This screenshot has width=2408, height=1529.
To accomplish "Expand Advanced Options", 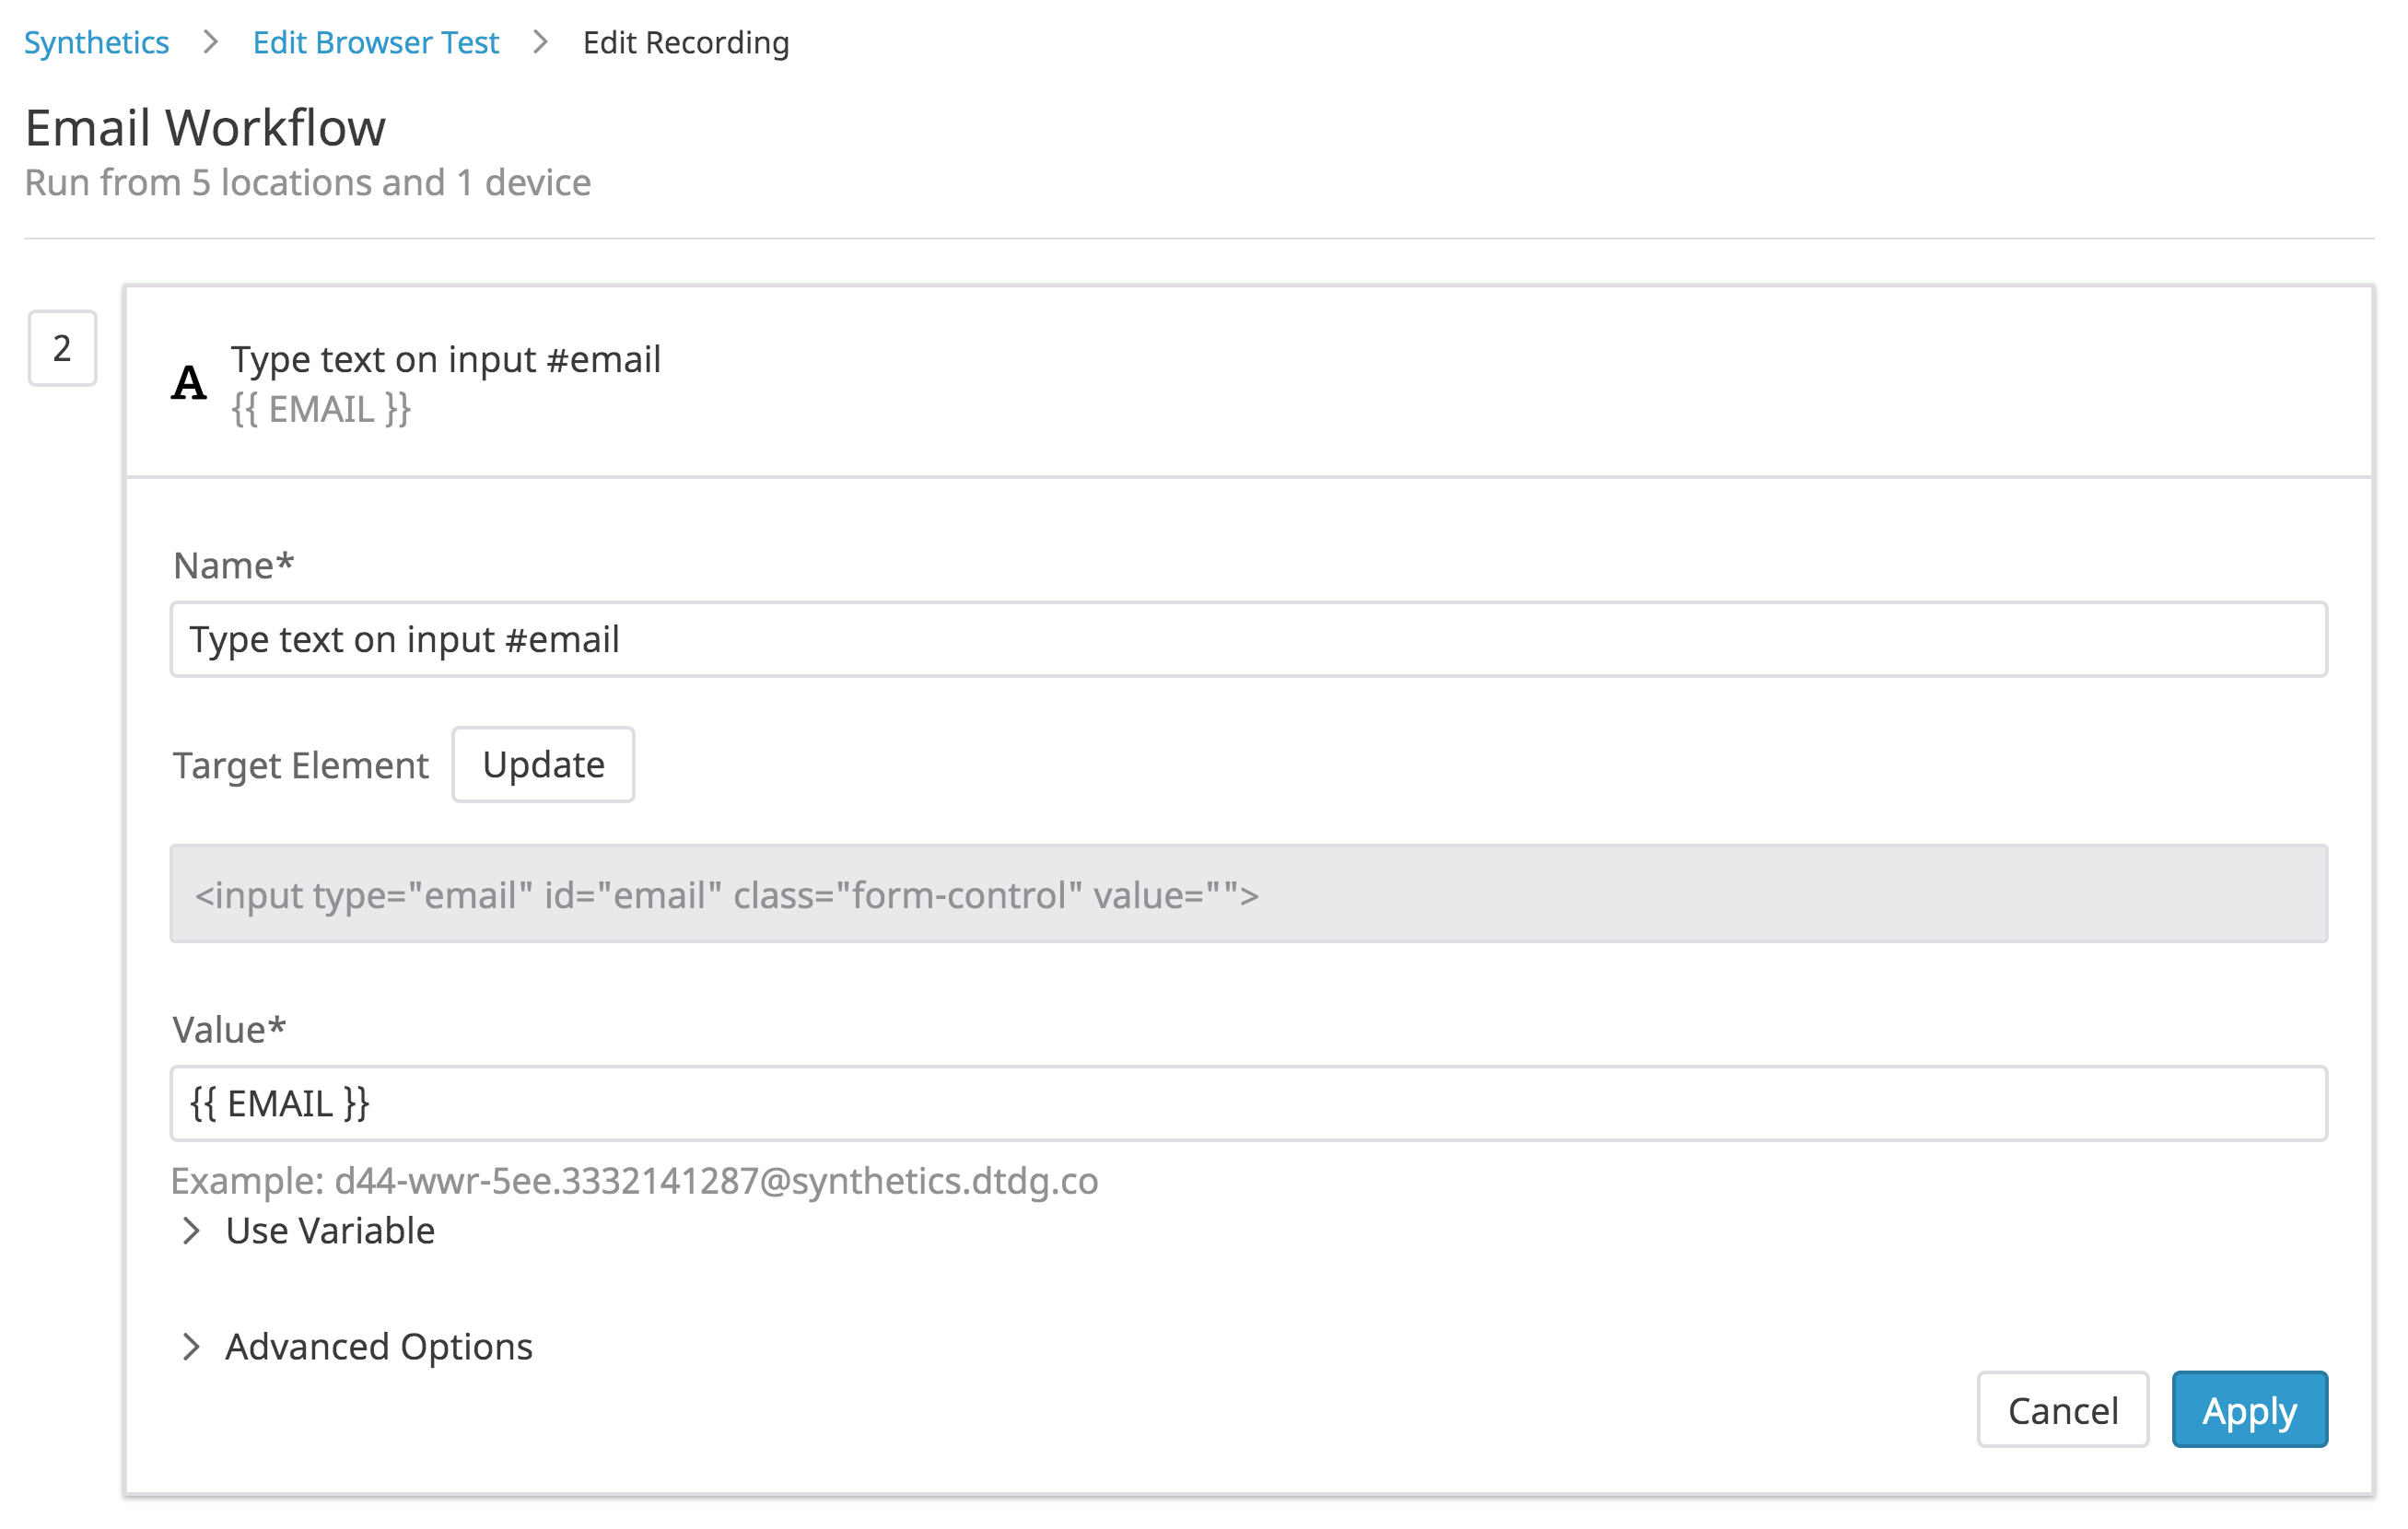I will [379, 1347].
